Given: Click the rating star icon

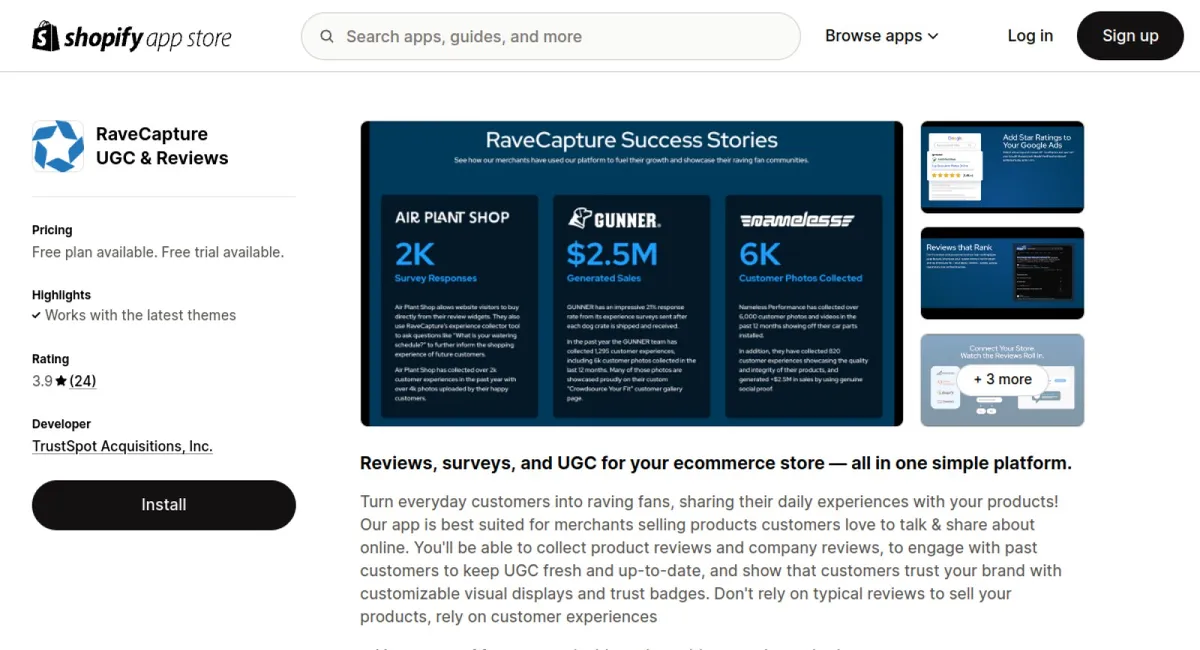Looking at the screenshot, I should [61, 381].
